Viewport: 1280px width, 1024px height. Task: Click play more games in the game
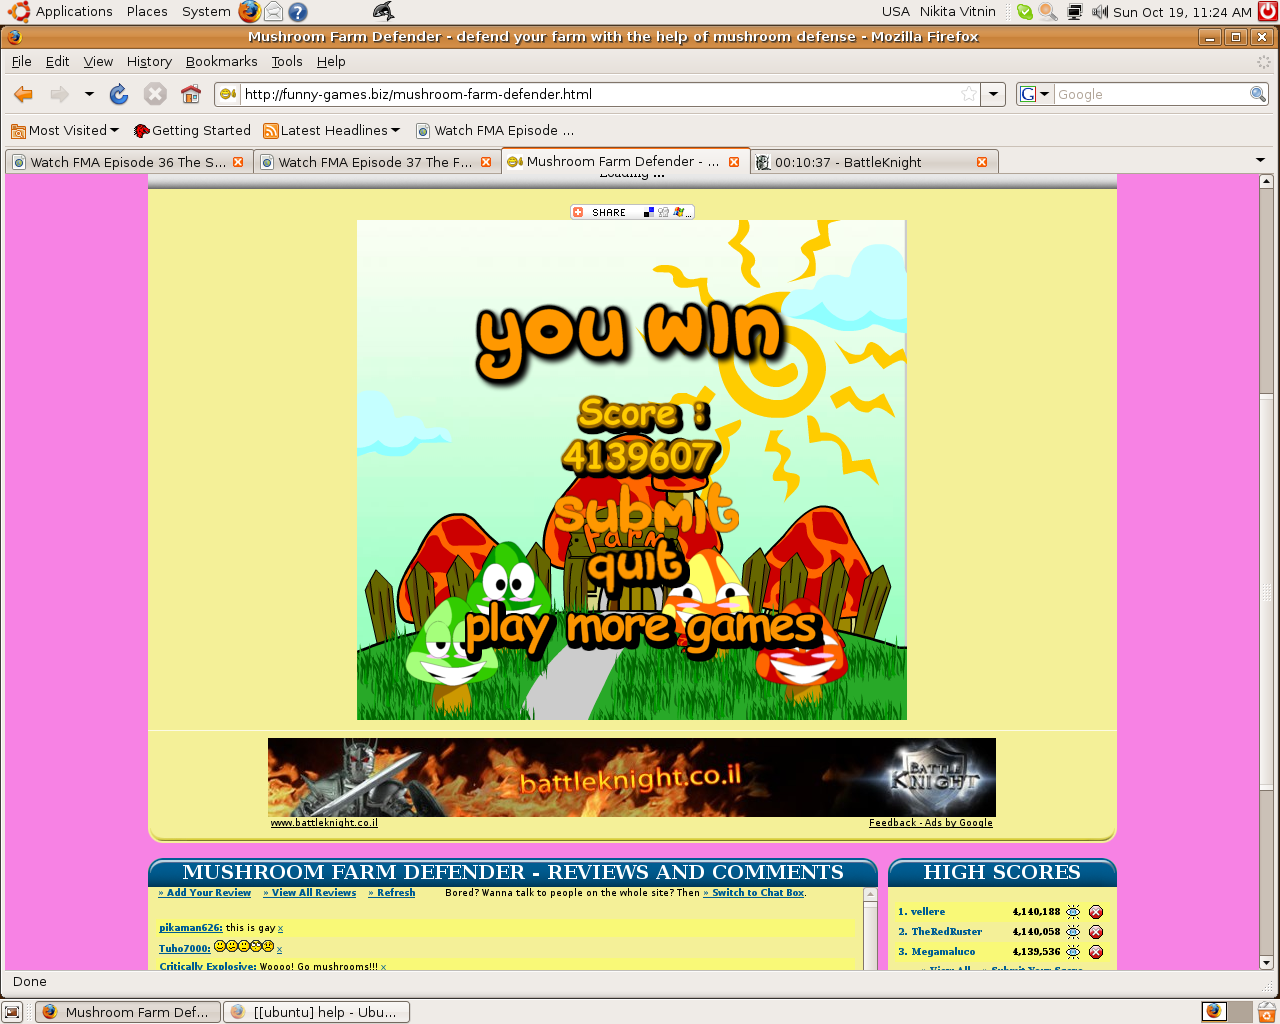[x=642, y=629]
